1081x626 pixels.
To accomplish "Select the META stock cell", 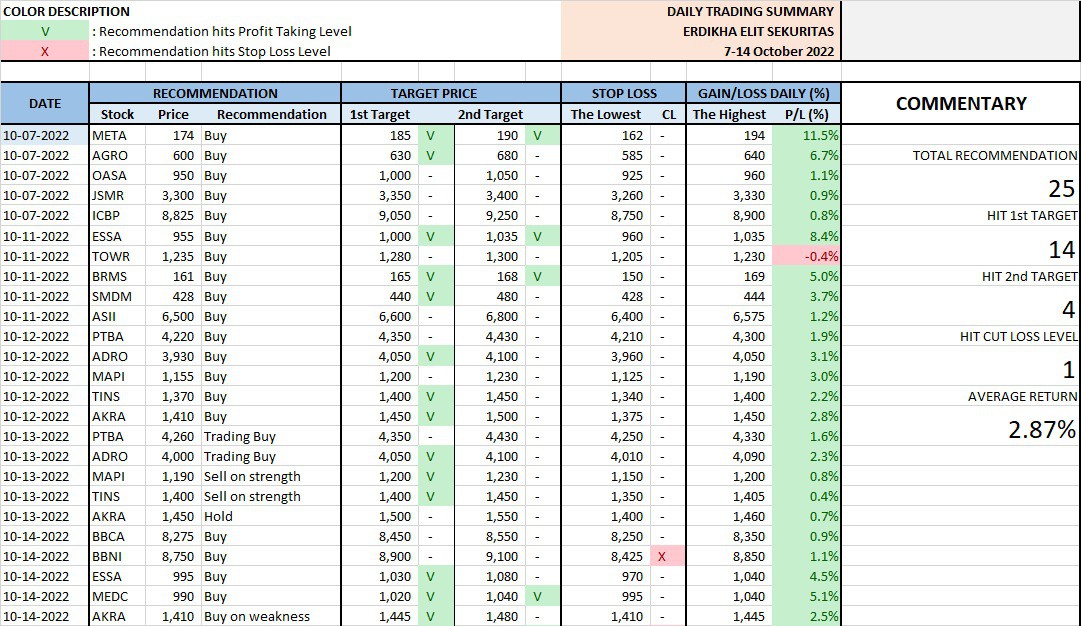I will (118, 135).
